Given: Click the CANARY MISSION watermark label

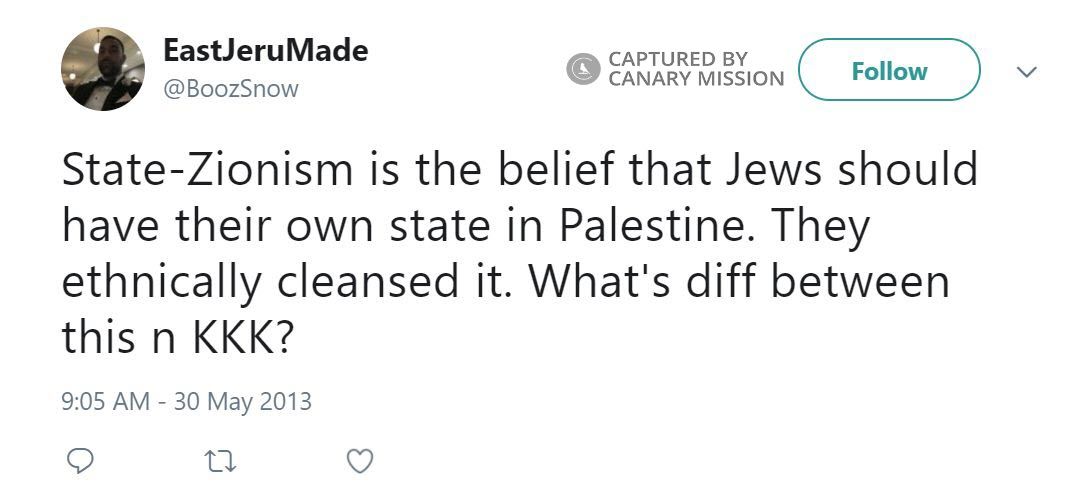Looking at the screenshot, I should pyautogui.click(x=697, y=79).
